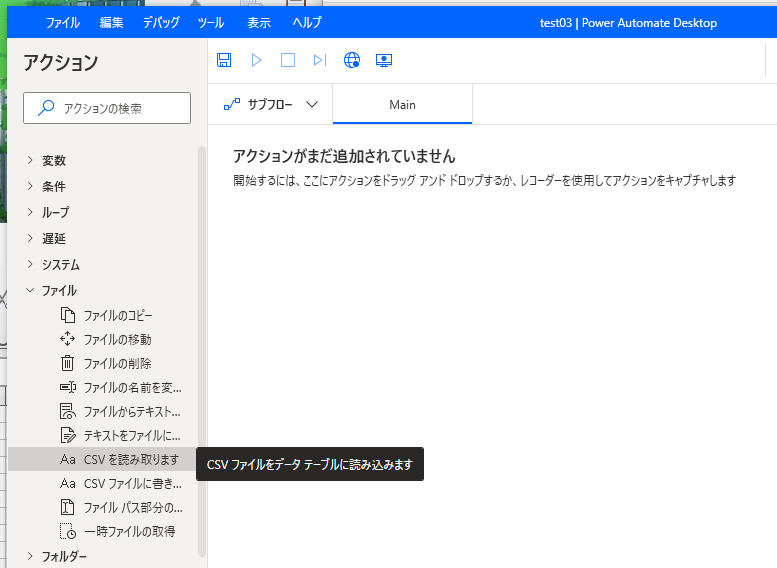Expand the 遅延 action group
Viewport: 777px width, 568px height.
30,238
